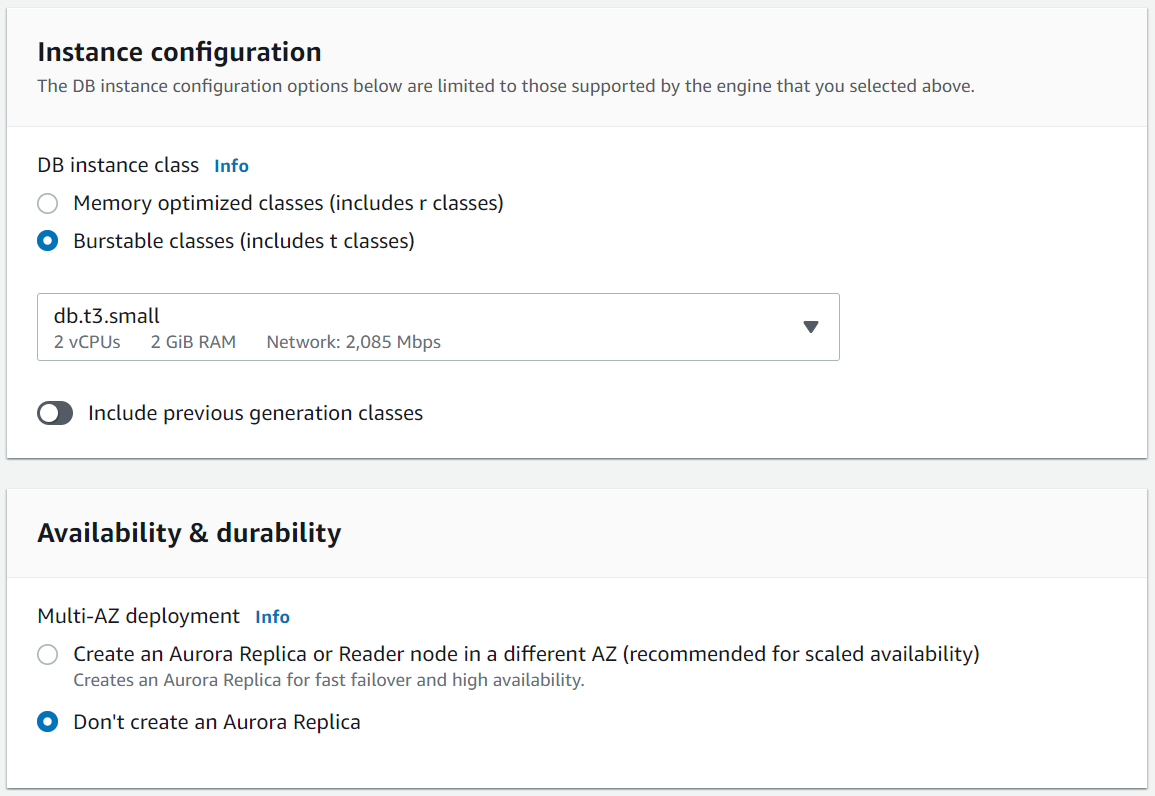Select the Memory optimized classes radio button
This screenshot has height=796, width=1155.
47,204
